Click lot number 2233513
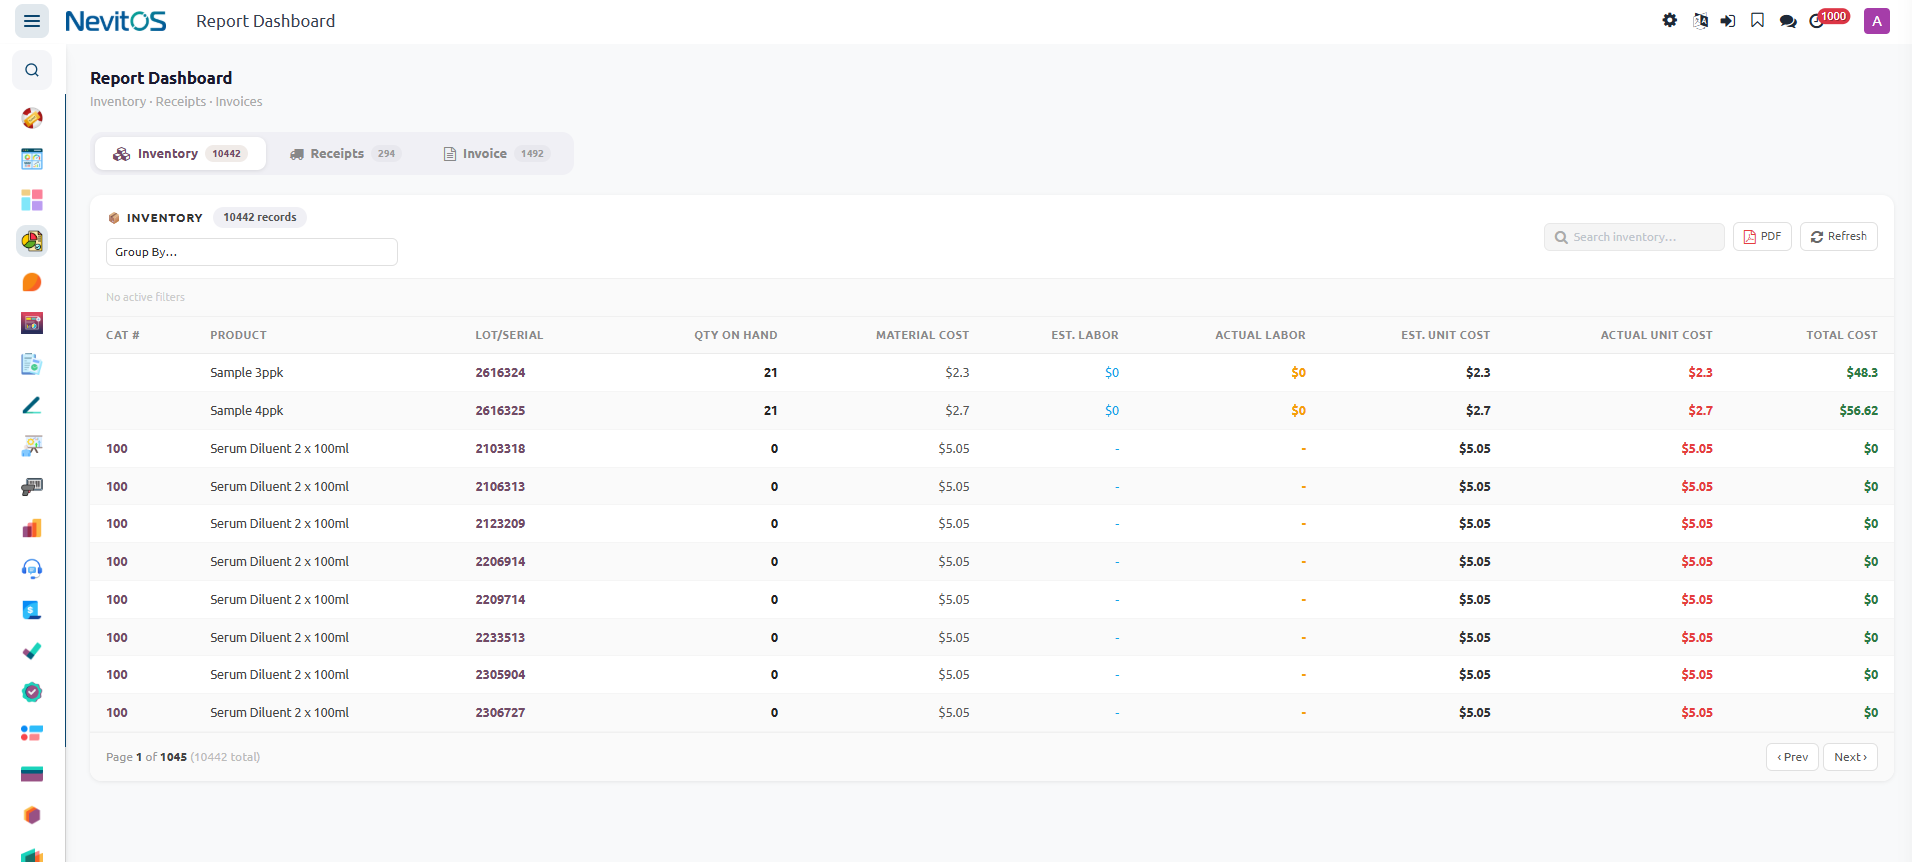This screenshot has height=862, width=1912. [500, 638]
